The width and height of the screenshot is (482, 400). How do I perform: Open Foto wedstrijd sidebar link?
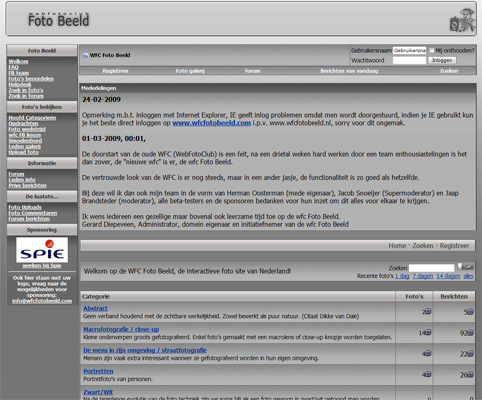[27, 129]
